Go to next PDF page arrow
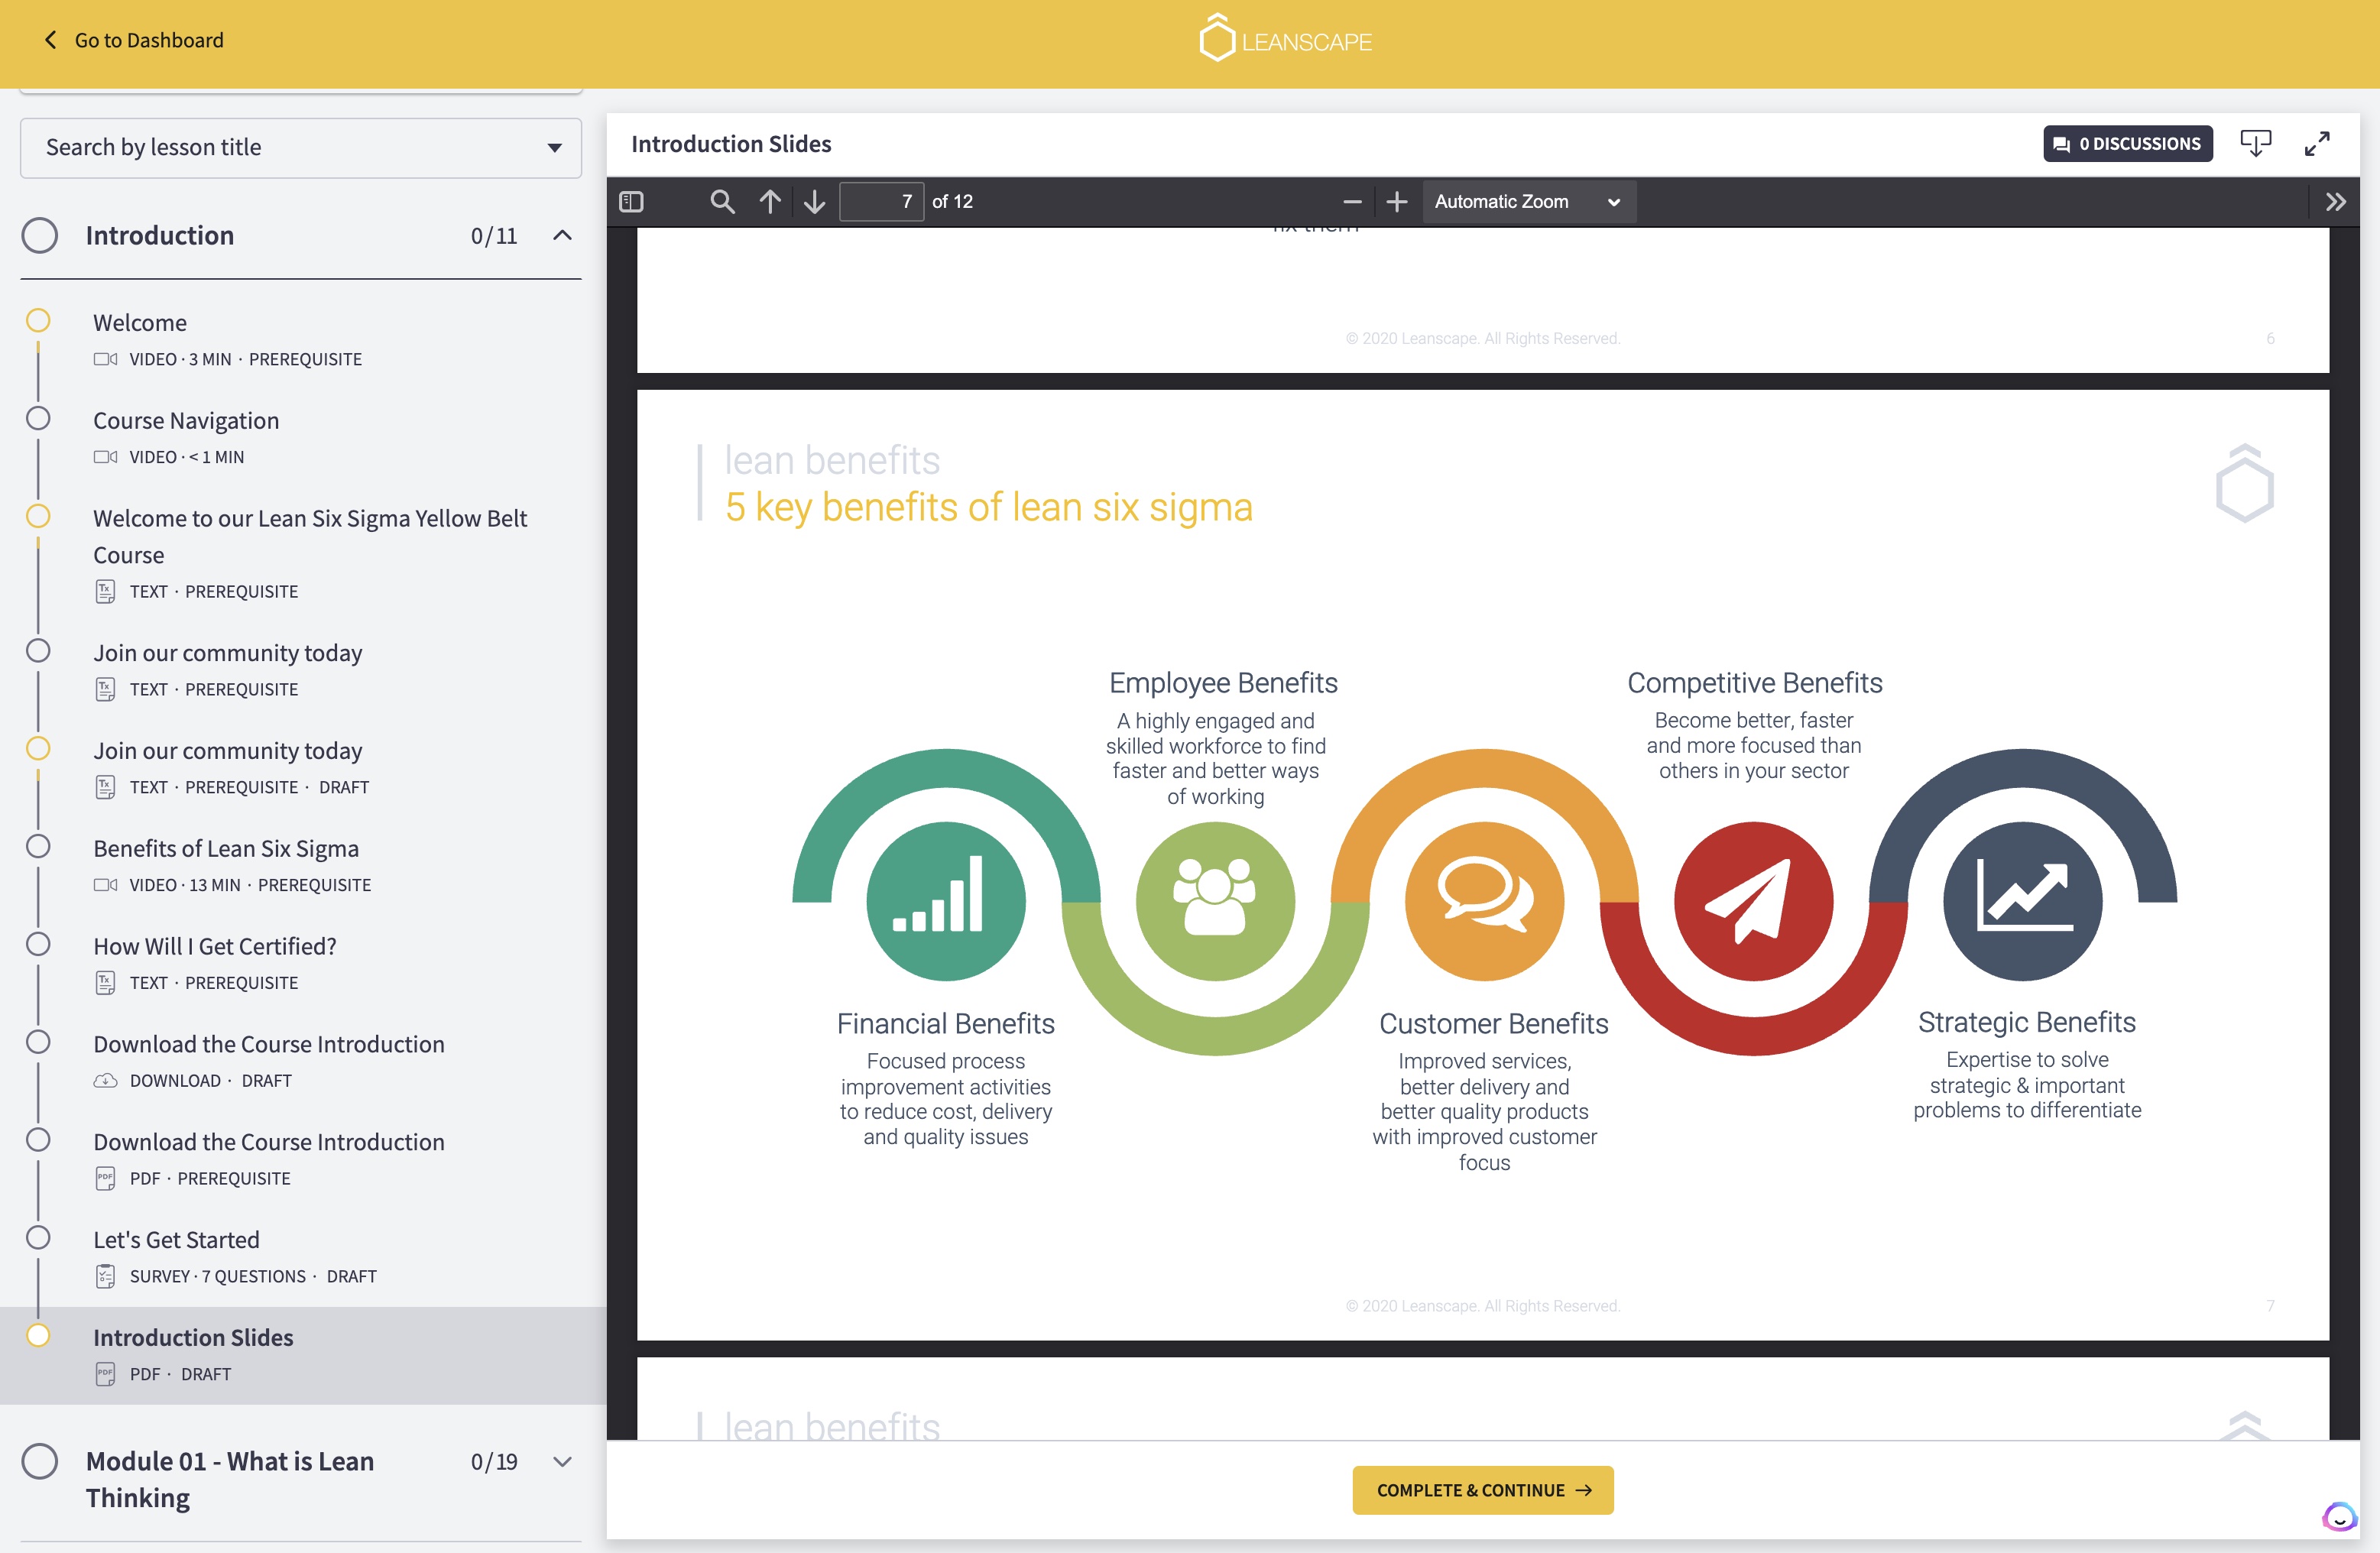The width and height of the screenshot is (2380, 1553). point(814,202)
